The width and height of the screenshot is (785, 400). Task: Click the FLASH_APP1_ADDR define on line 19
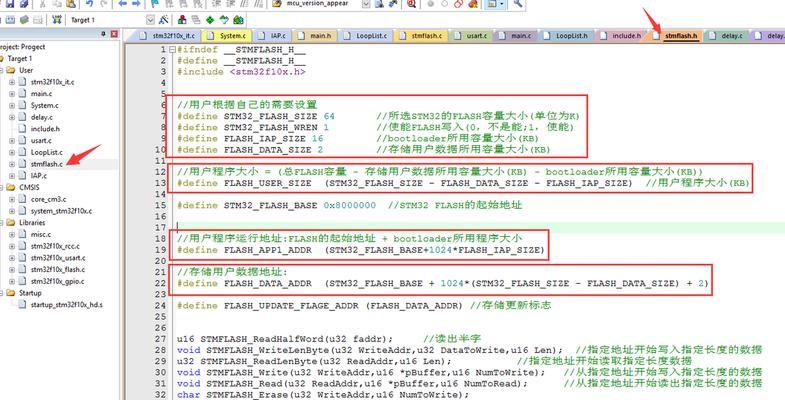coord(268,250)
